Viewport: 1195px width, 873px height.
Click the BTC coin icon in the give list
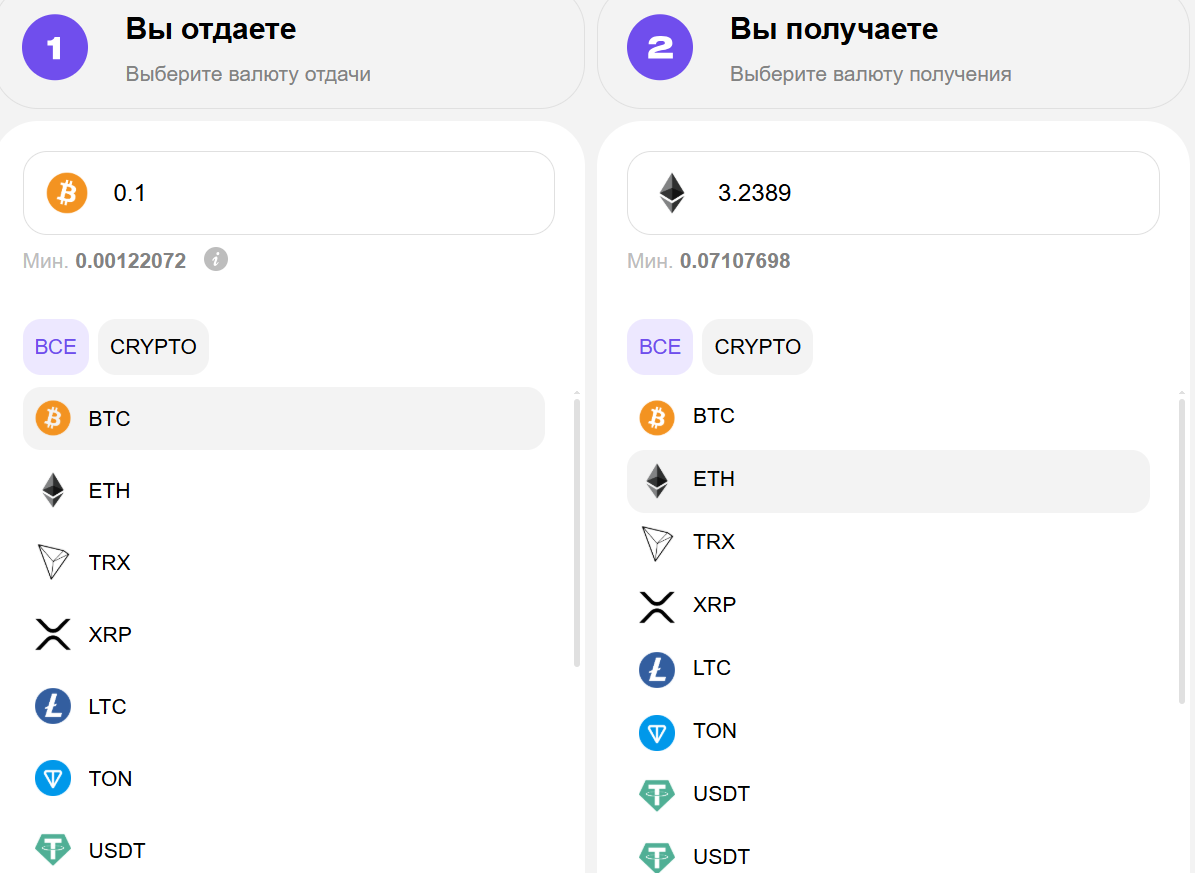(x=53, y=418)
